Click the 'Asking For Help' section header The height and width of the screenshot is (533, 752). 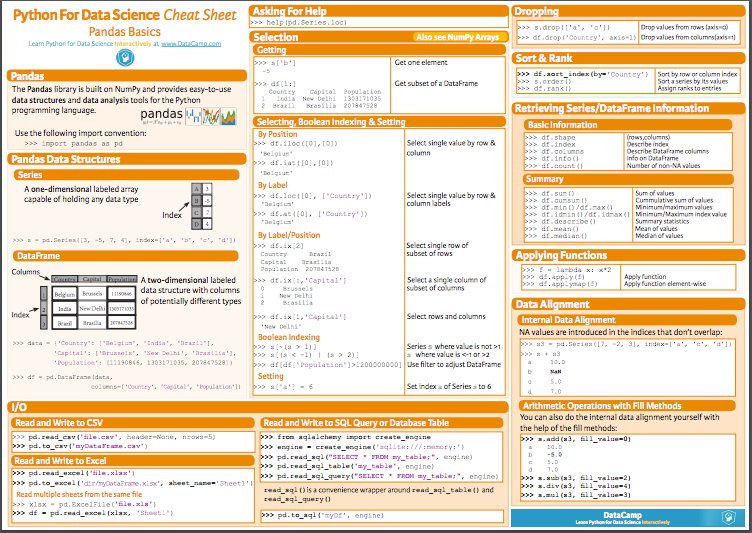pos(378,11)
